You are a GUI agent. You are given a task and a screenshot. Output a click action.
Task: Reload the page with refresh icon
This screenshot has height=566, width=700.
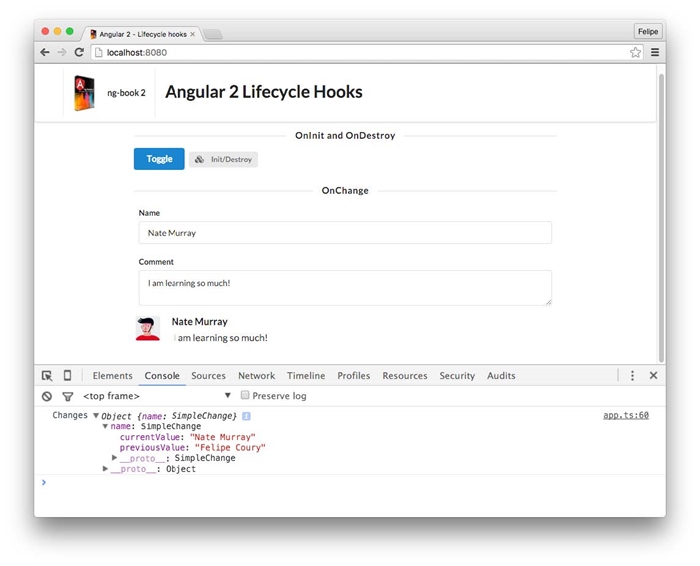coord(79,52)
